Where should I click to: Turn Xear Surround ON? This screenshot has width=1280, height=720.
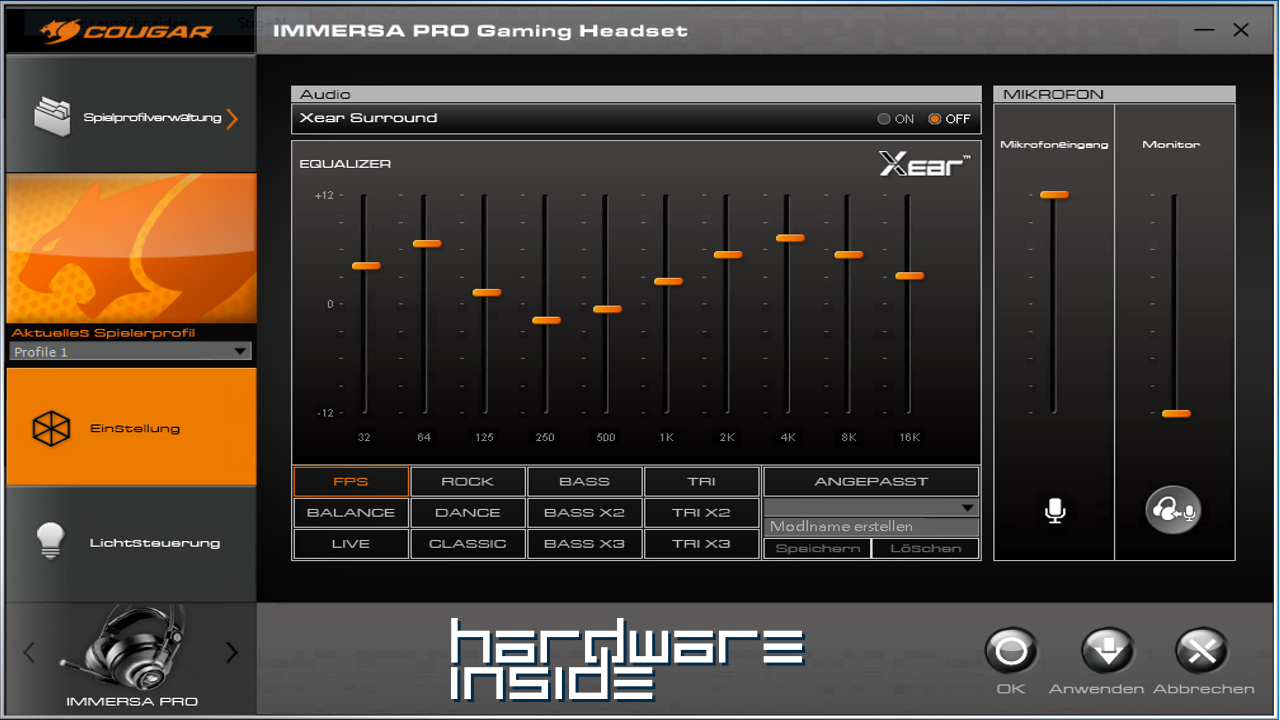(884, 119)
